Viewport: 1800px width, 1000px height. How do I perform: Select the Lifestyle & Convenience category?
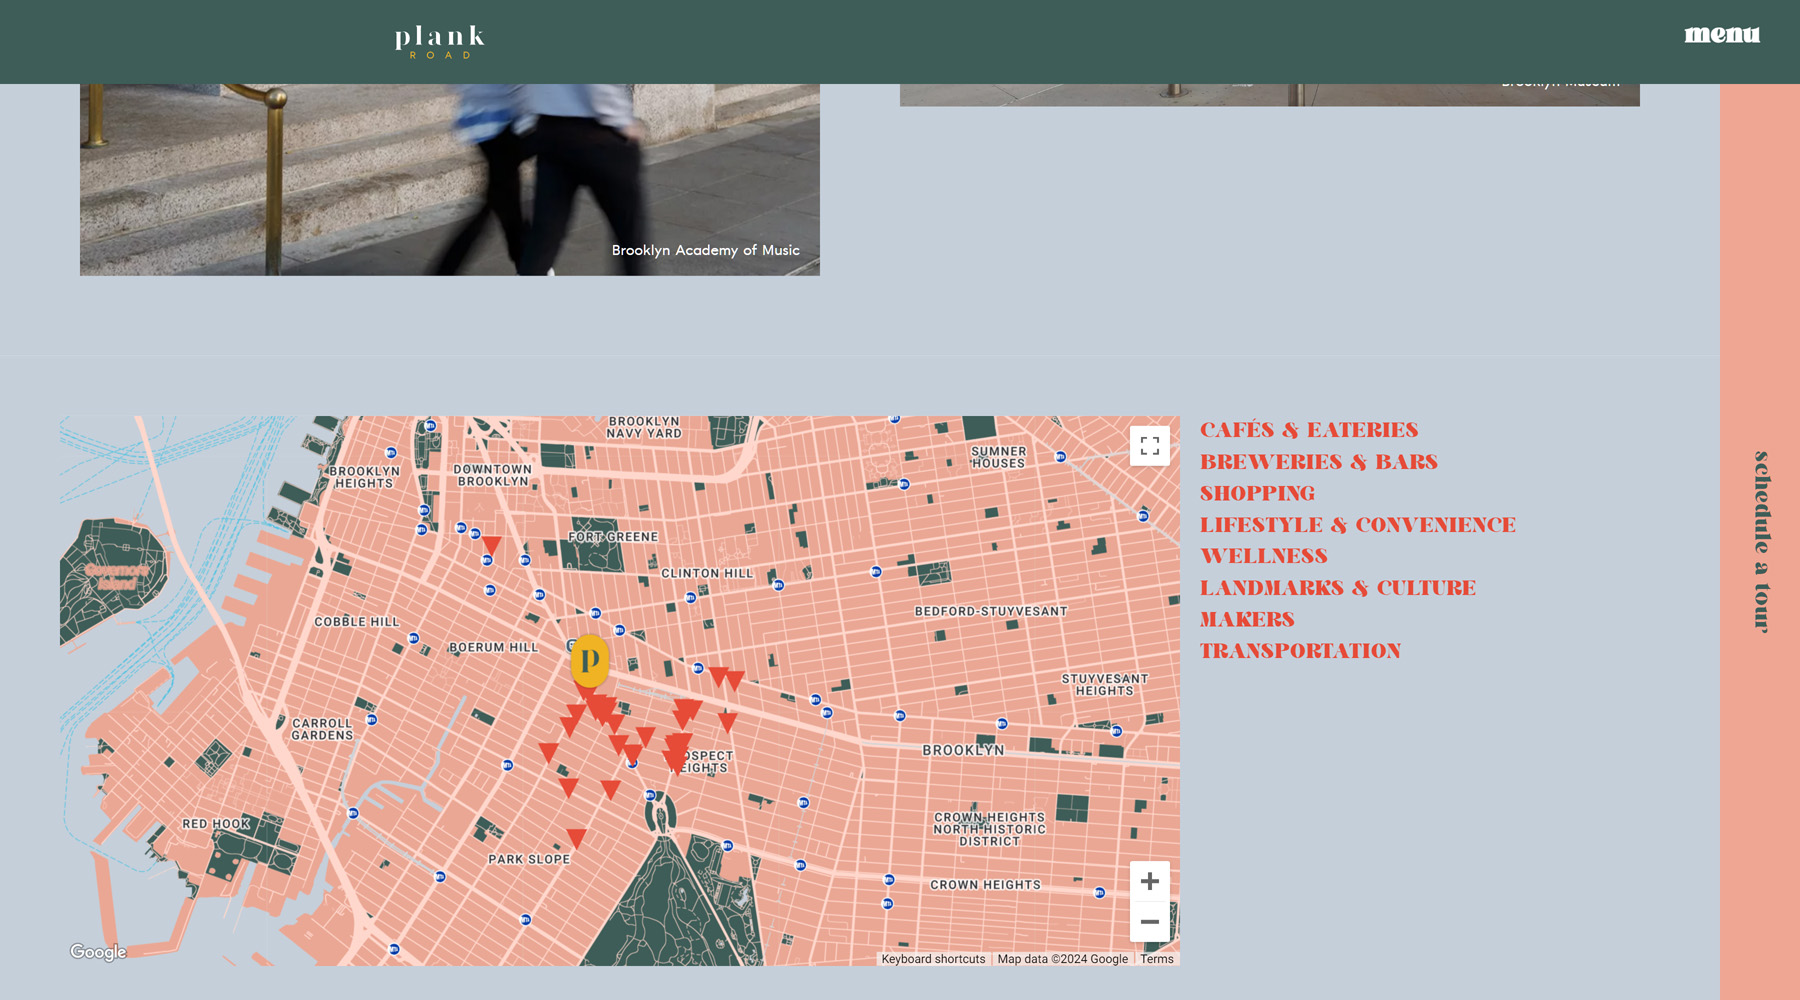point(1357,525)
